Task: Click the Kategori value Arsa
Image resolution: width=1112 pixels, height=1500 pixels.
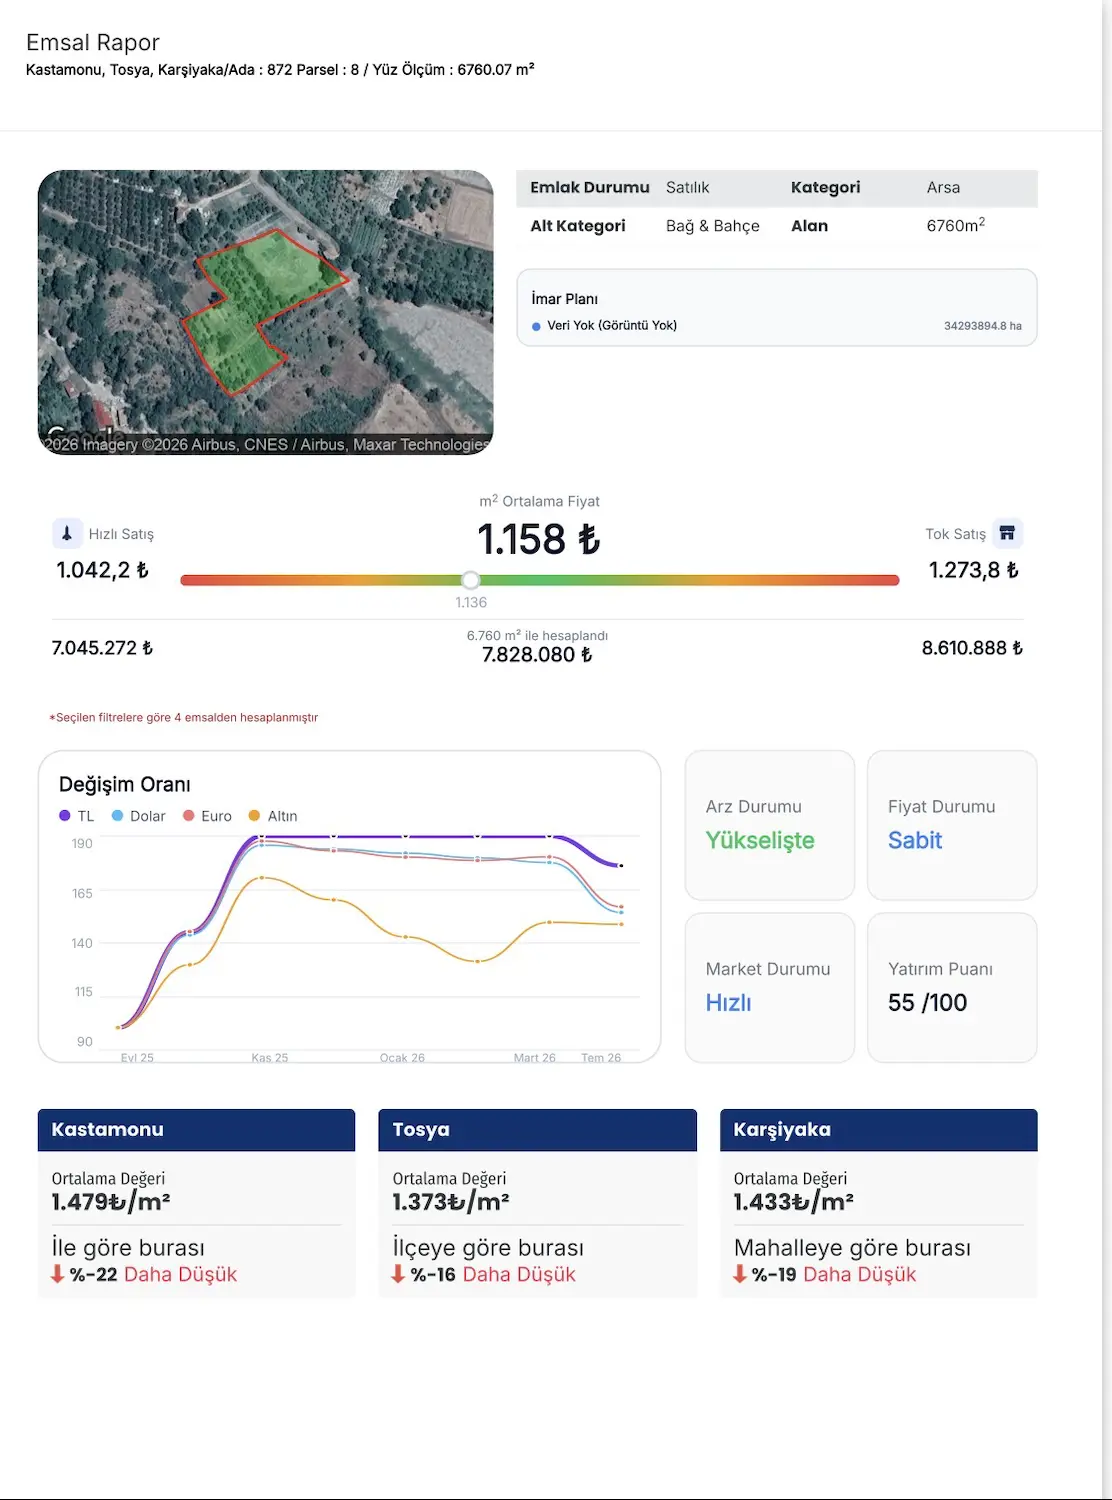Action: pos(943,187)
